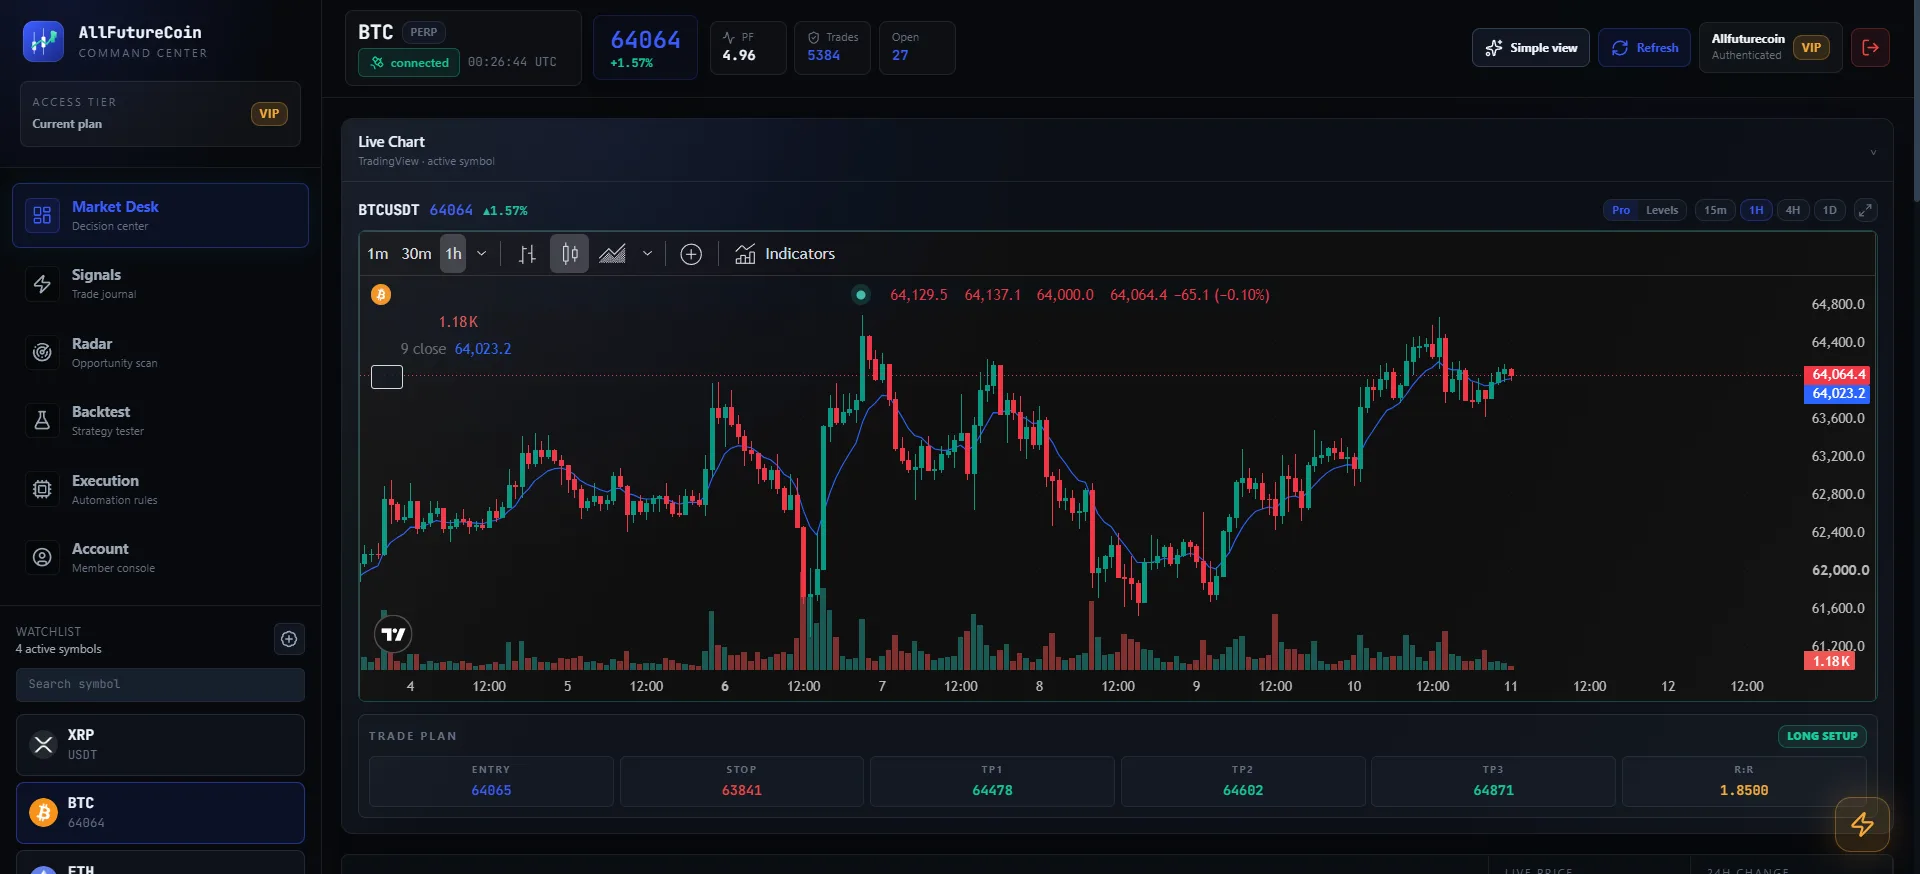The width and height of the screenshot is (1920, 874).
Task: Click the logout icon button
Action: (1870, 47)
